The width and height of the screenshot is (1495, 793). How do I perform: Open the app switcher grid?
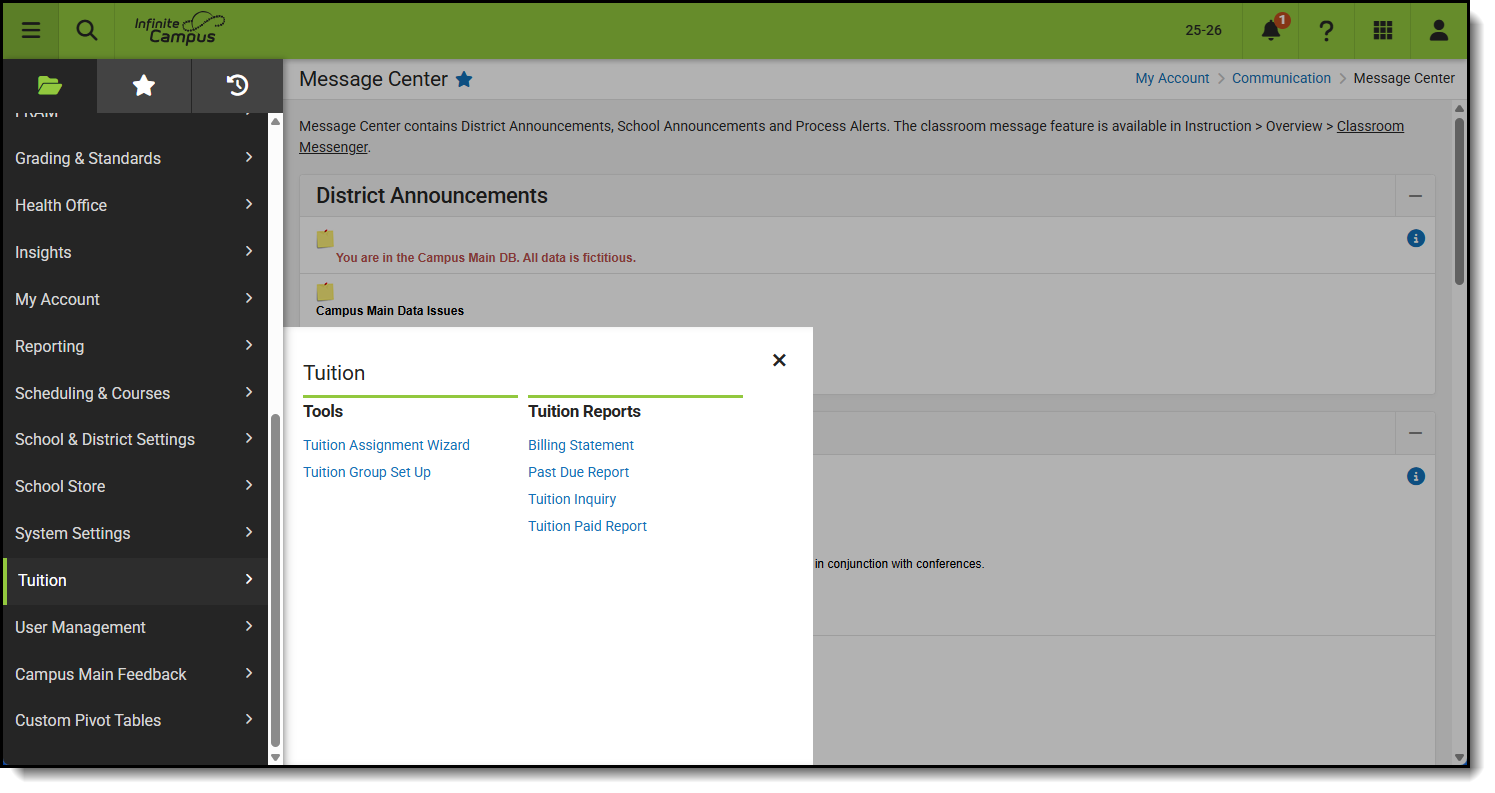1383,30
